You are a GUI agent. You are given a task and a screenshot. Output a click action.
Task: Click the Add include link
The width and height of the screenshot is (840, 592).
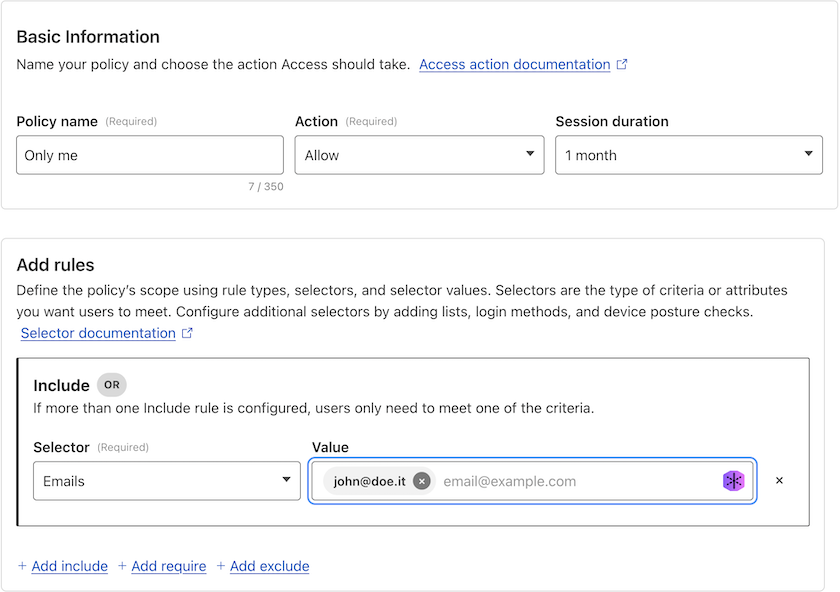pyautogui.click(x=69, y=566)
